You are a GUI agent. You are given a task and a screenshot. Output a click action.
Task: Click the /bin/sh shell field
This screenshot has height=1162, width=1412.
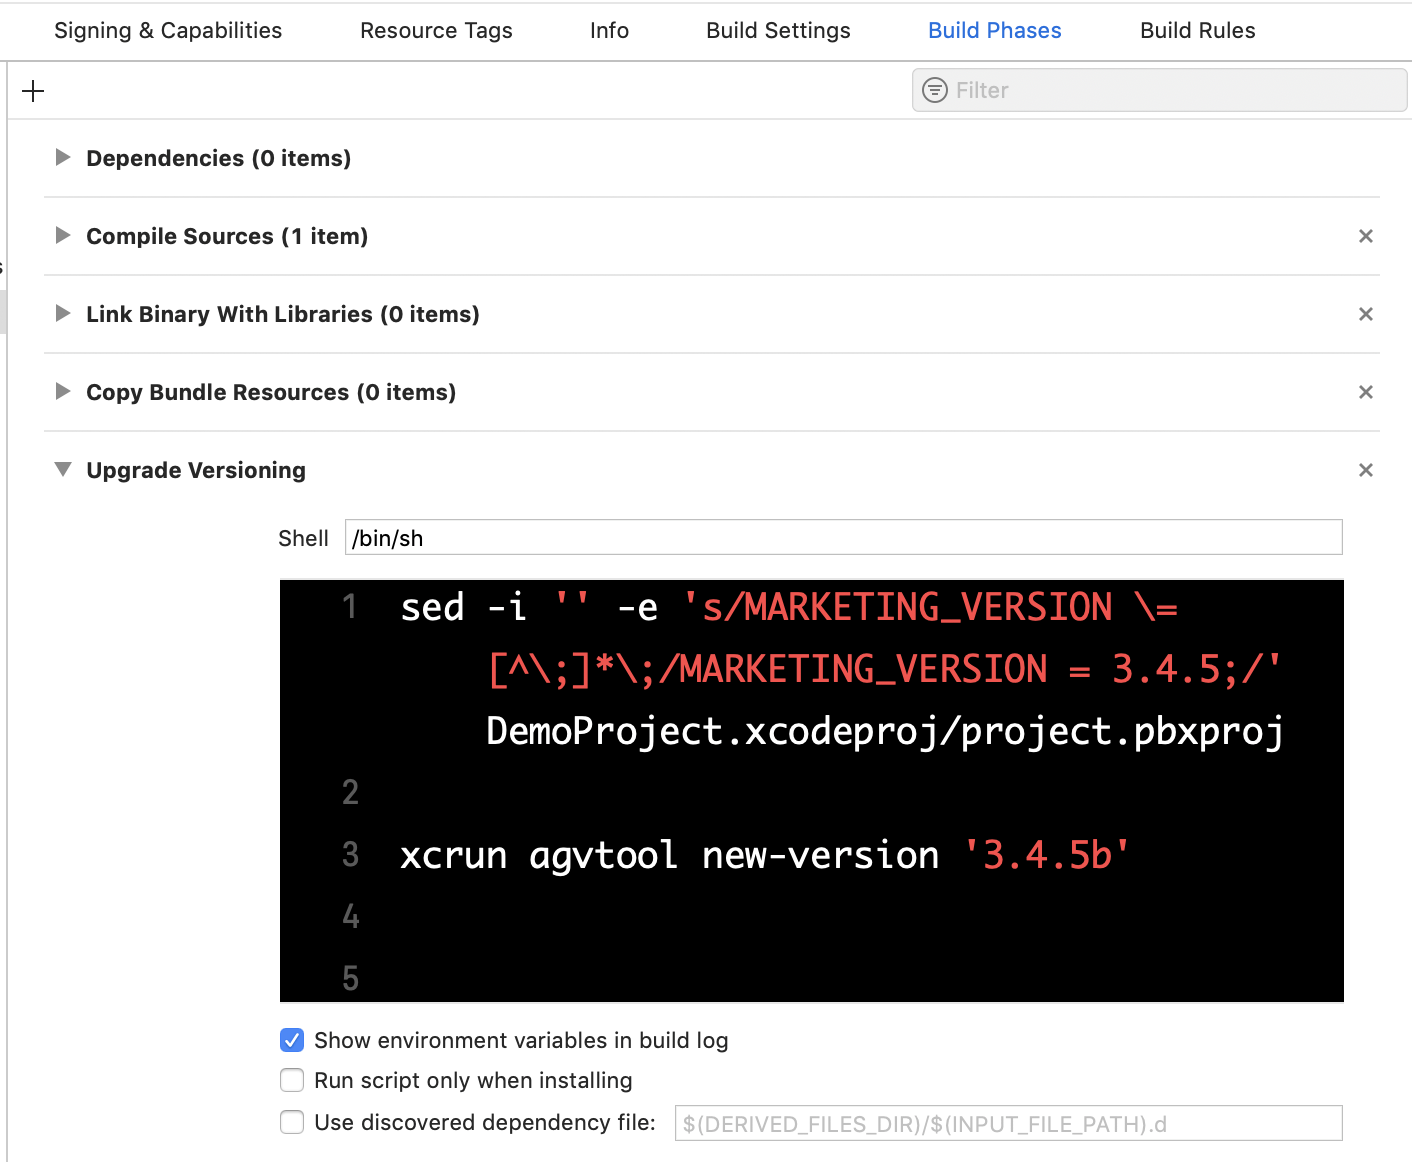tap(842, 537)
